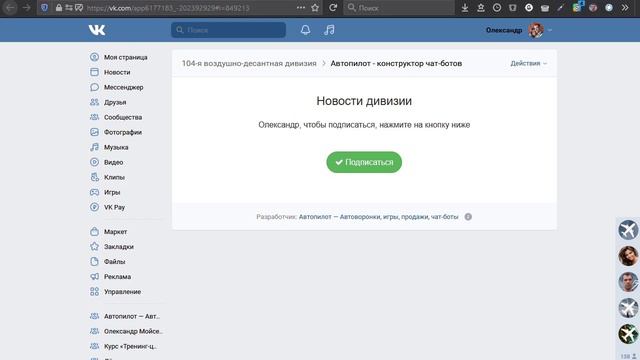Expand browser toolbar overflow chevrons
The width and height of the screenshot is (640, 360).
coord(625,7)
